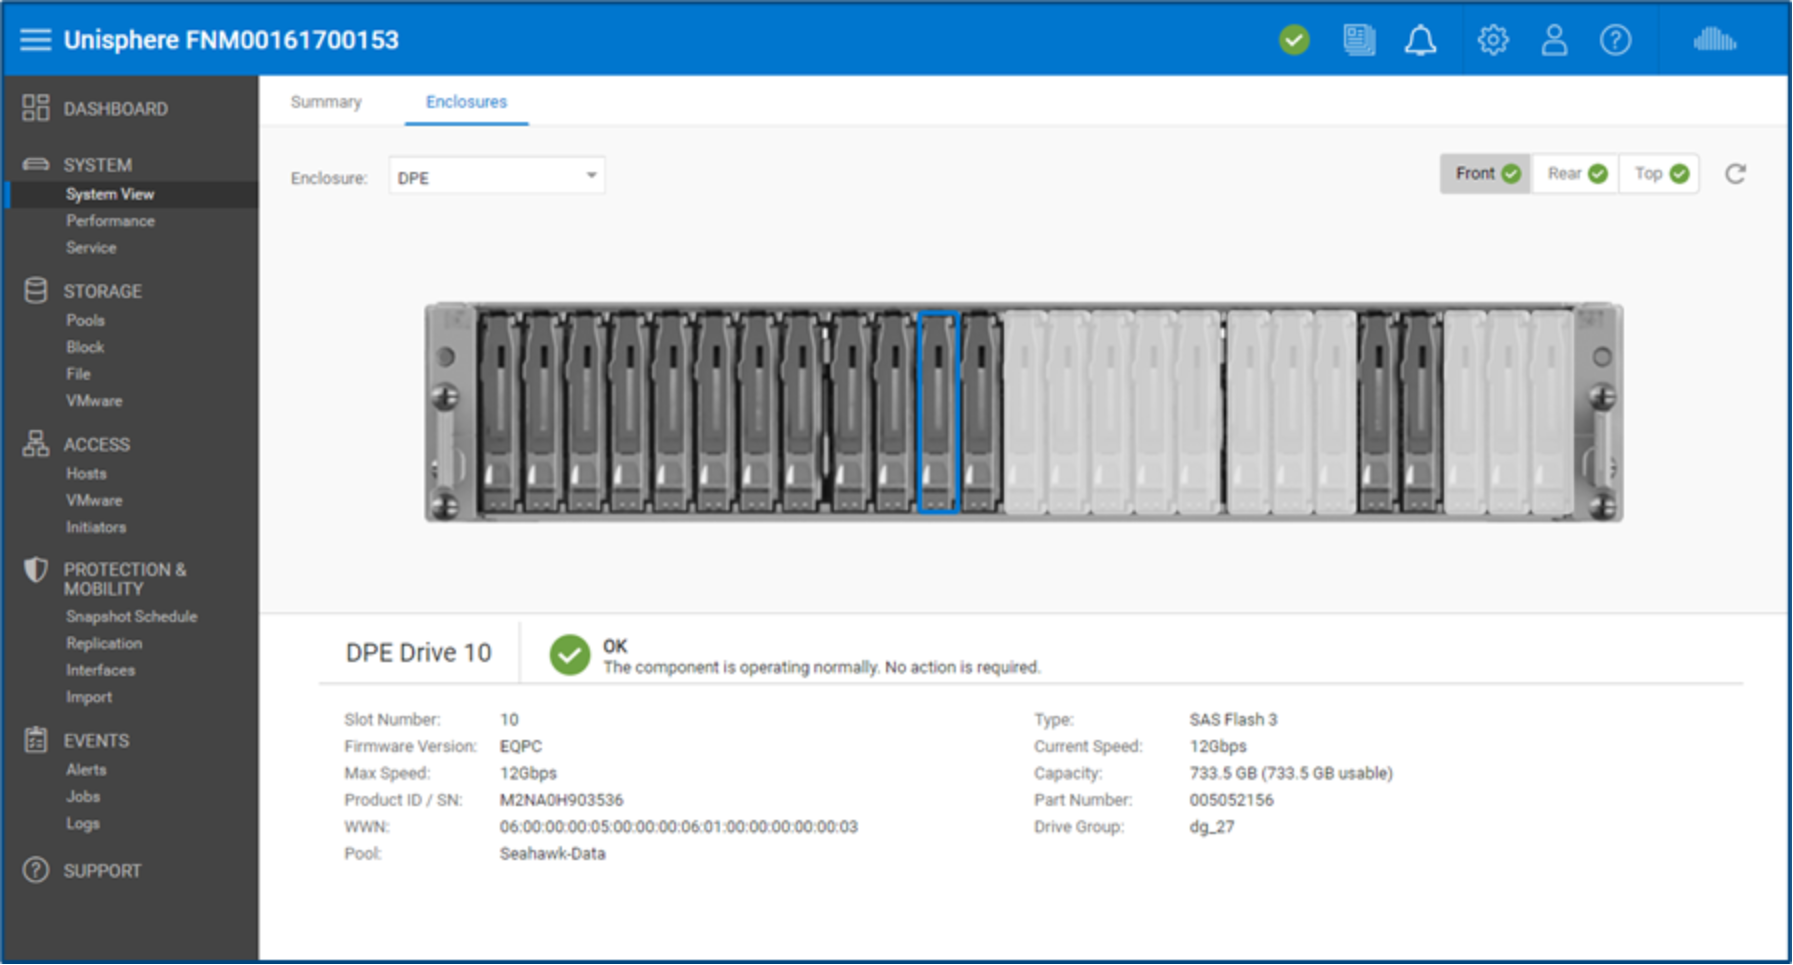
Task: Switch to the Summary tab
Action: [x=326, y=102]
